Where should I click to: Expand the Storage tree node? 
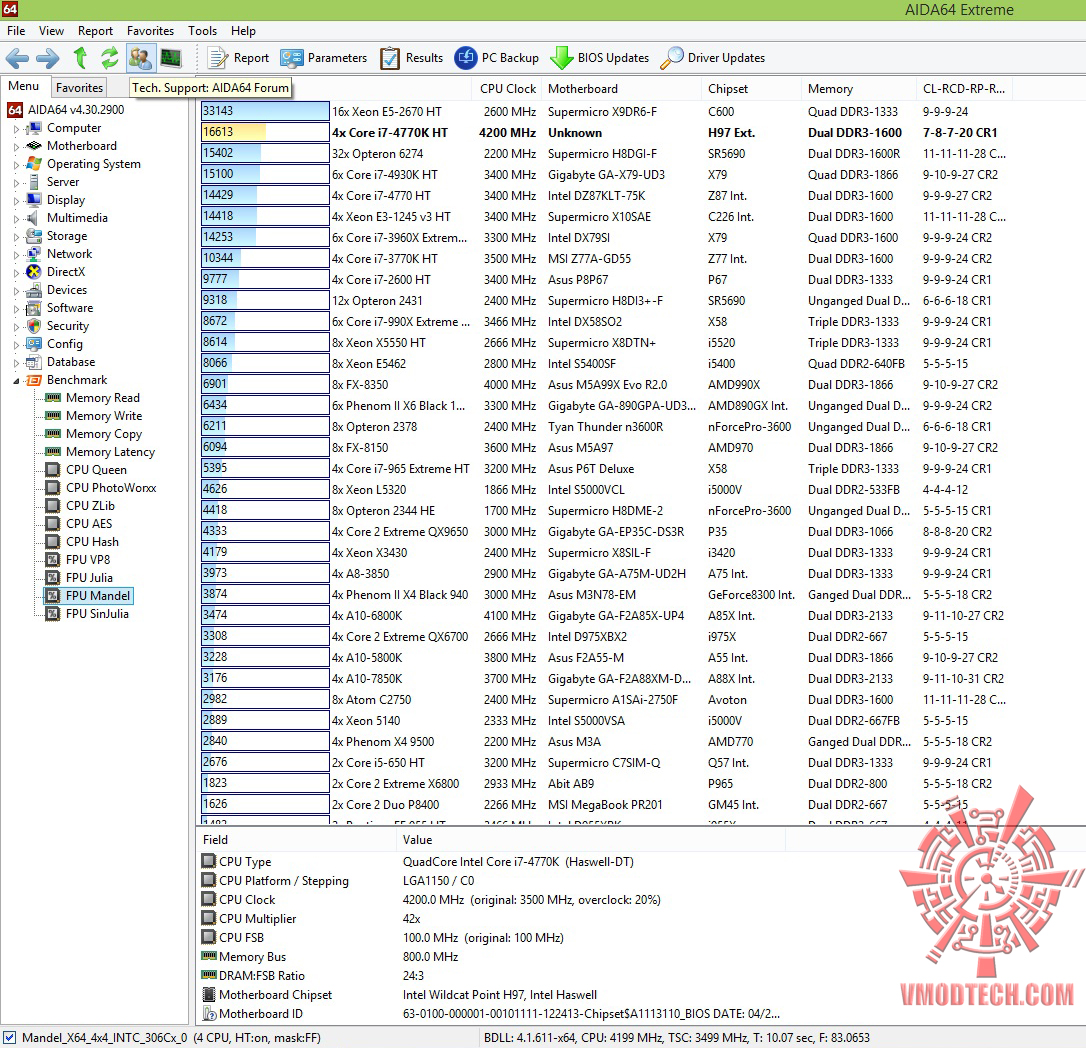pyautogui.click(x=16, y=236)
